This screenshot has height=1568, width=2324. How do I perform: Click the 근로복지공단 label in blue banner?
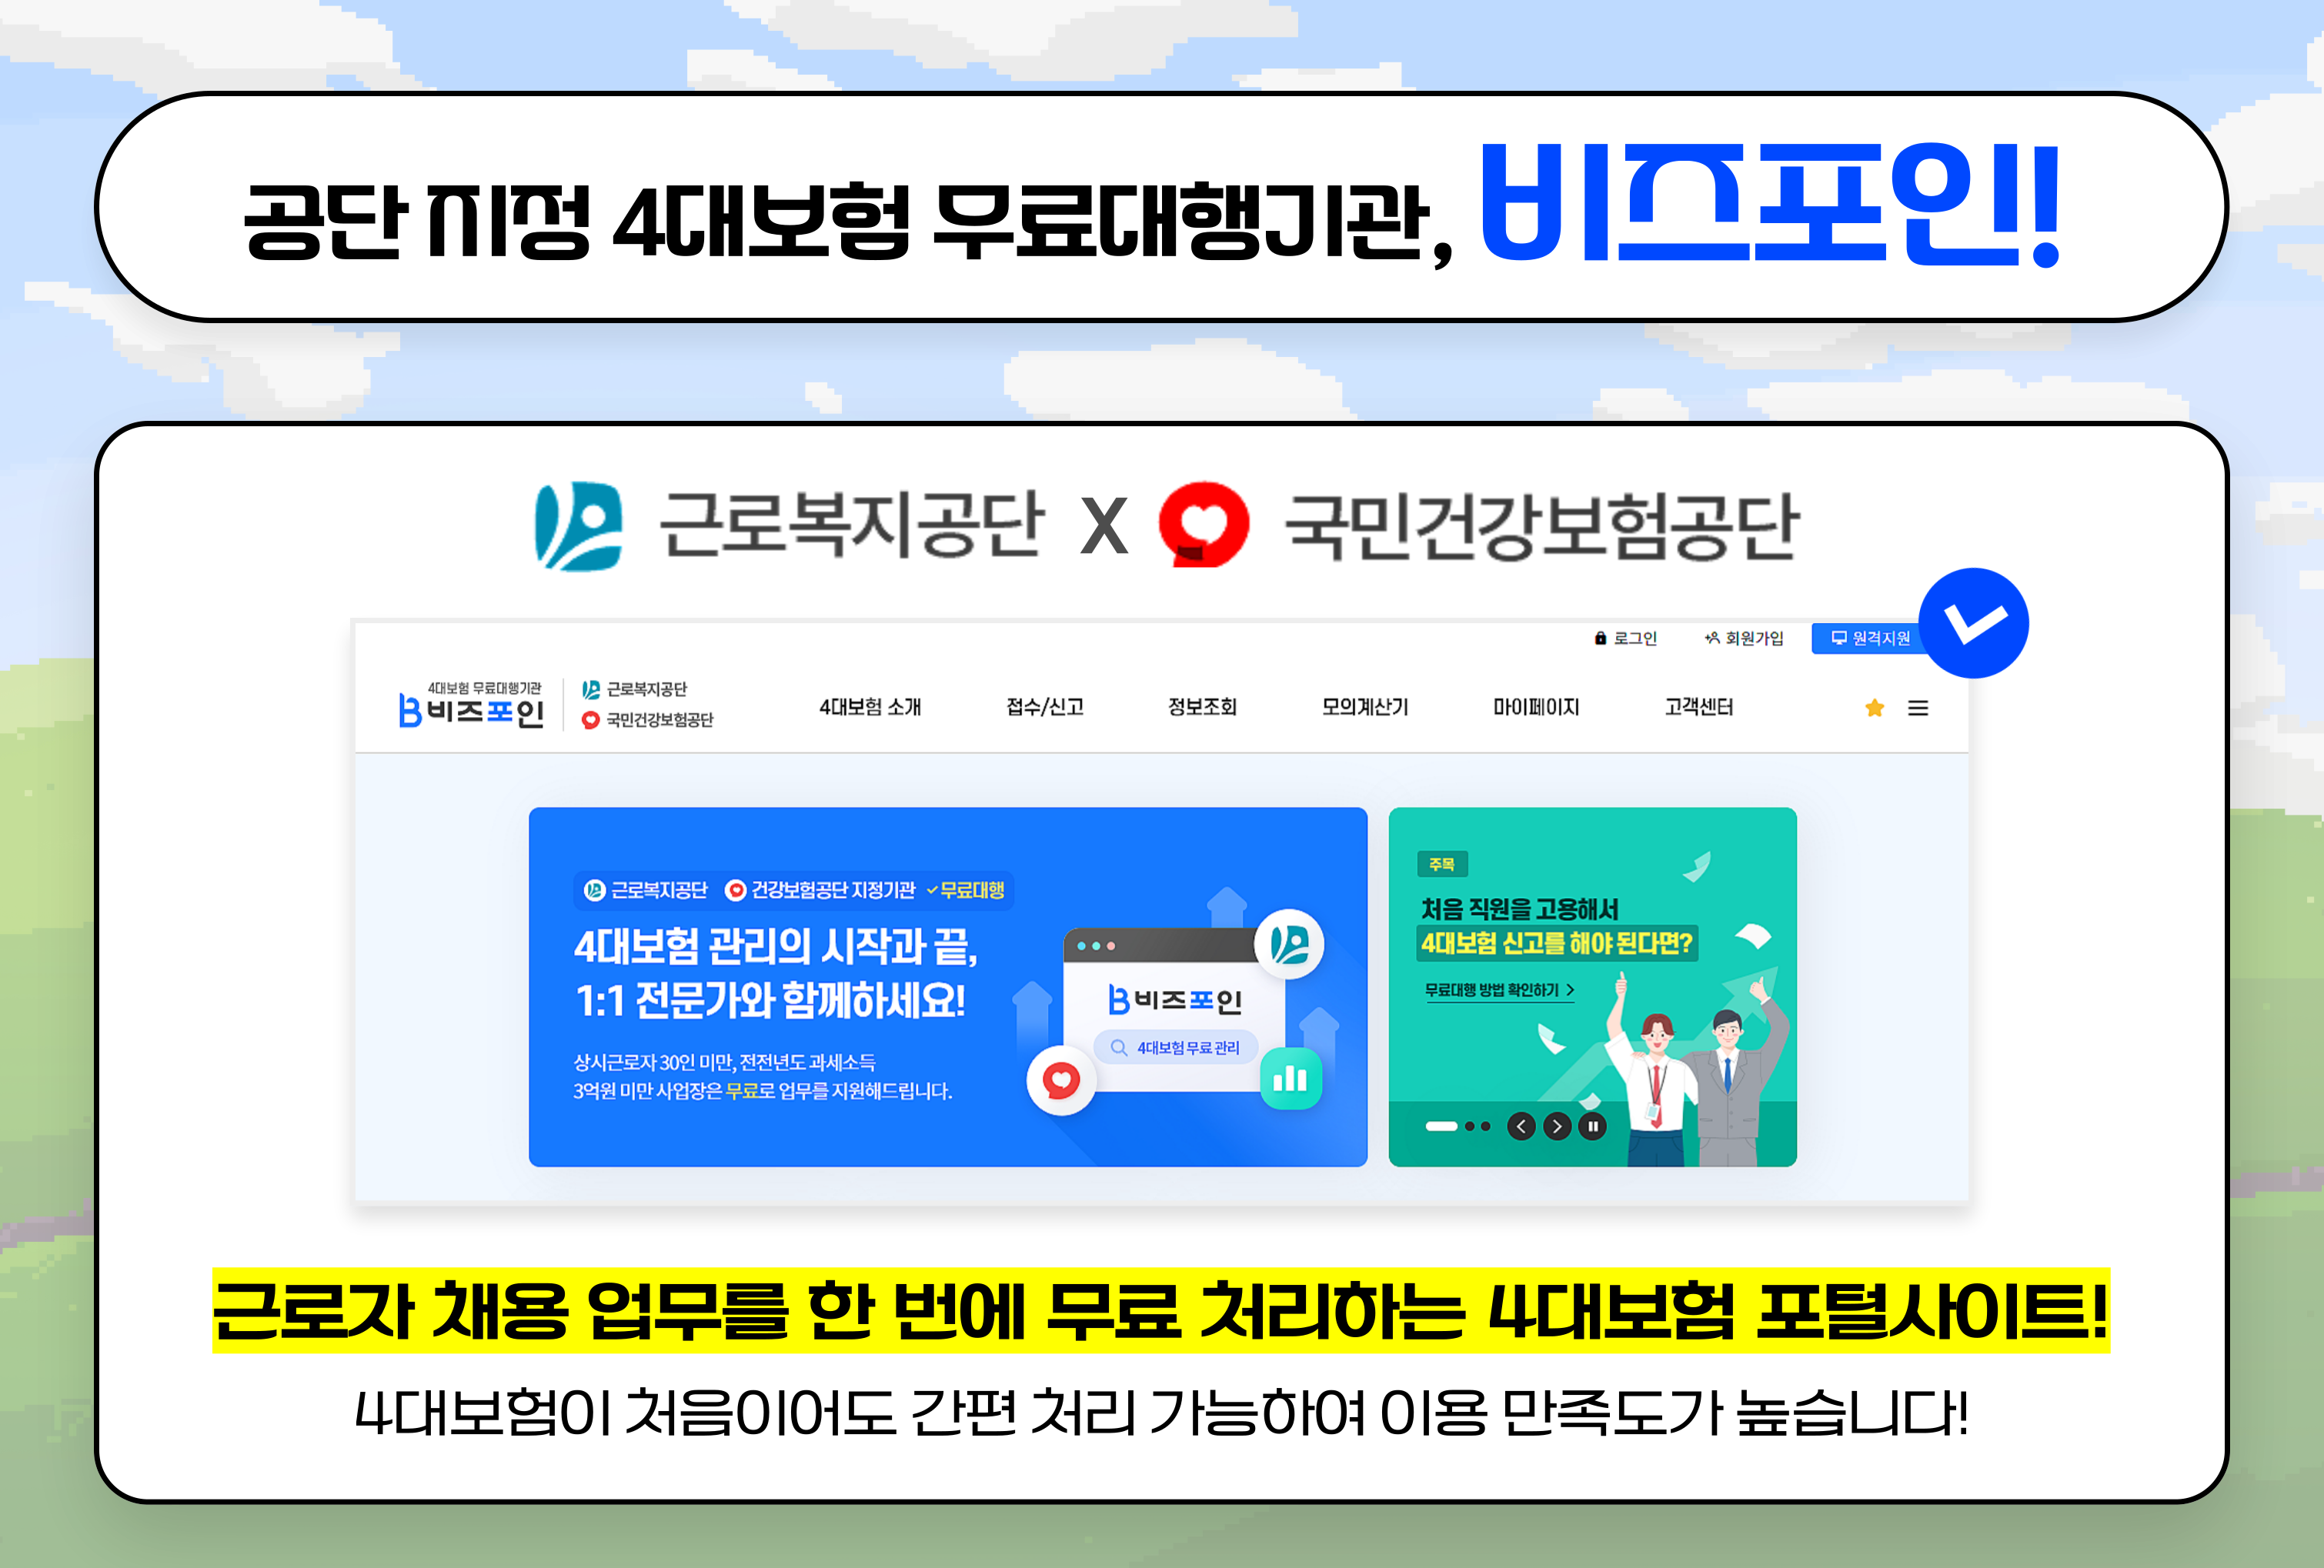645,890
